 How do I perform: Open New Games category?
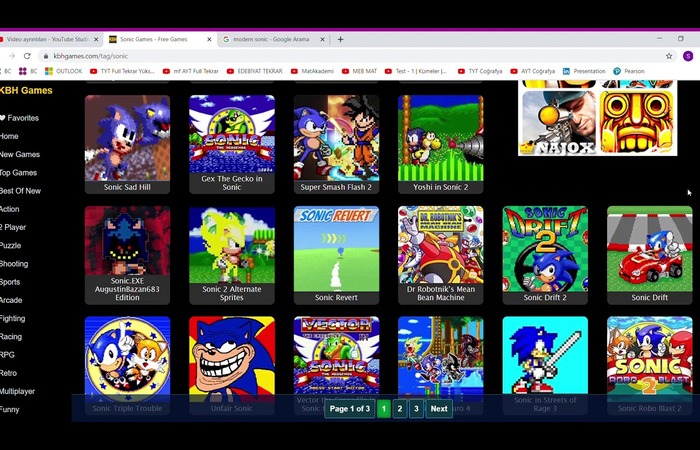click(20, 154)
